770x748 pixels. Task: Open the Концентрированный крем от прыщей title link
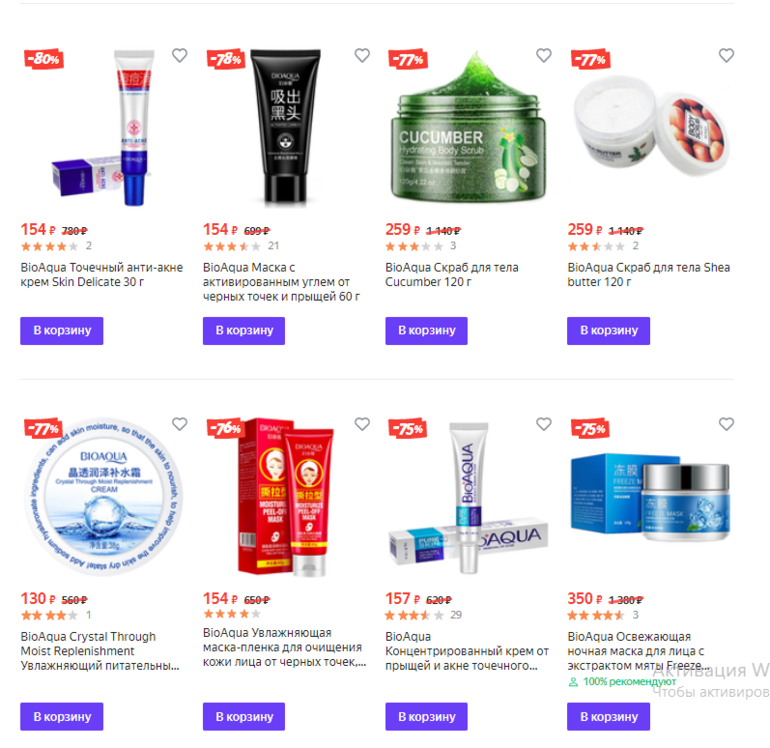(467, 651)
